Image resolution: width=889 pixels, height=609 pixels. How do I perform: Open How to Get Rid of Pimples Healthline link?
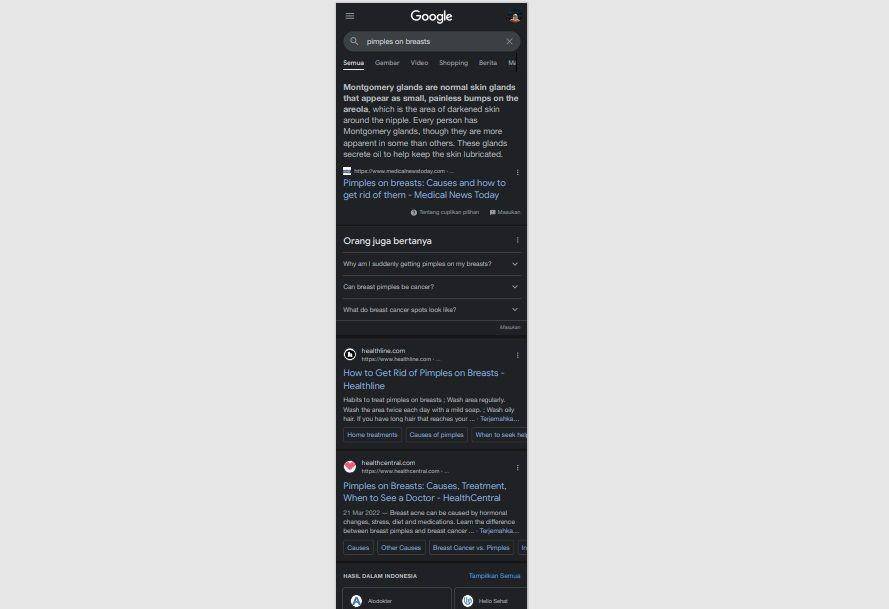[x=423, y=379]
